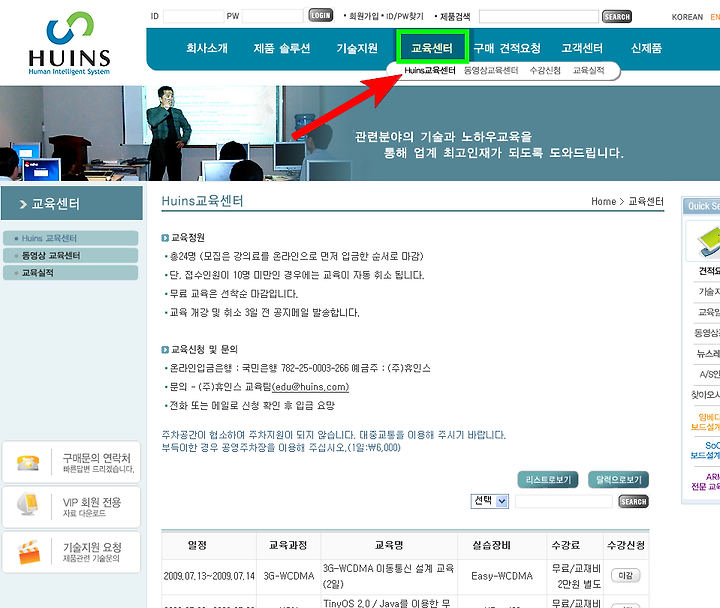Focus the course search input field
The height and width of the screenshot is (608, 720).
point(563,501)
